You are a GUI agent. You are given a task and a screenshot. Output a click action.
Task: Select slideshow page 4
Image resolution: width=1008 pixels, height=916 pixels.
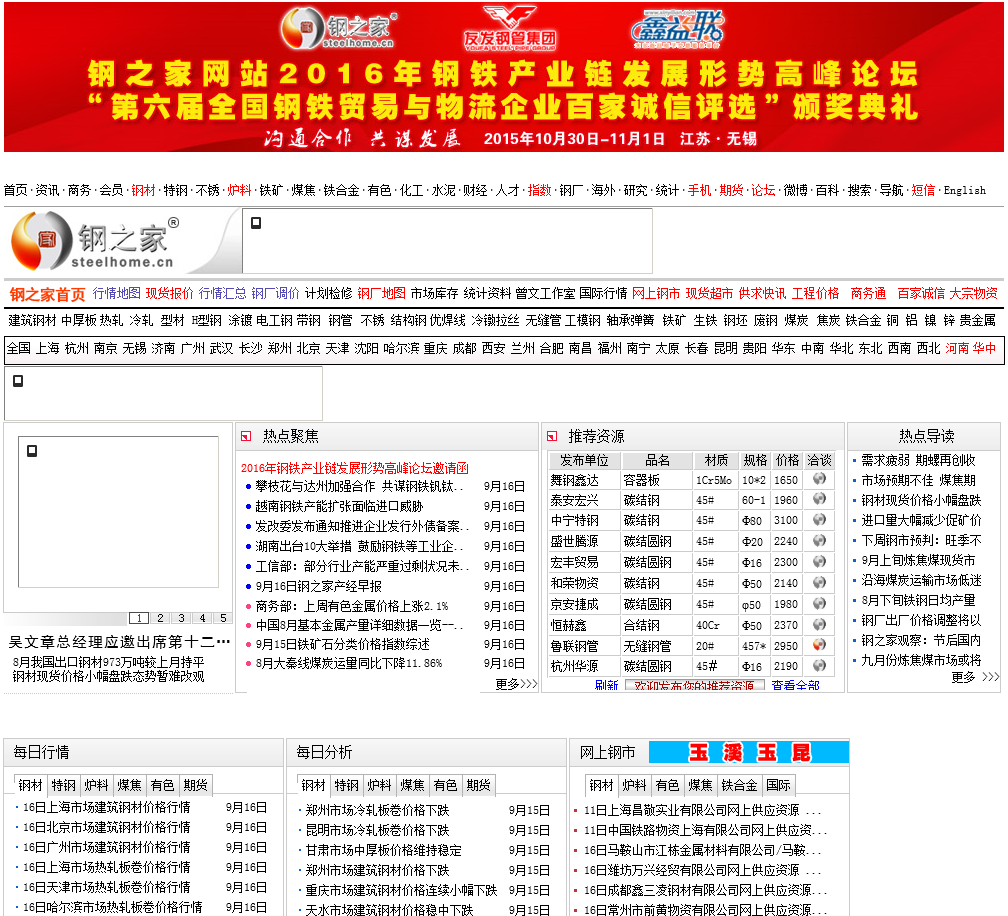(x=202, y=618)
